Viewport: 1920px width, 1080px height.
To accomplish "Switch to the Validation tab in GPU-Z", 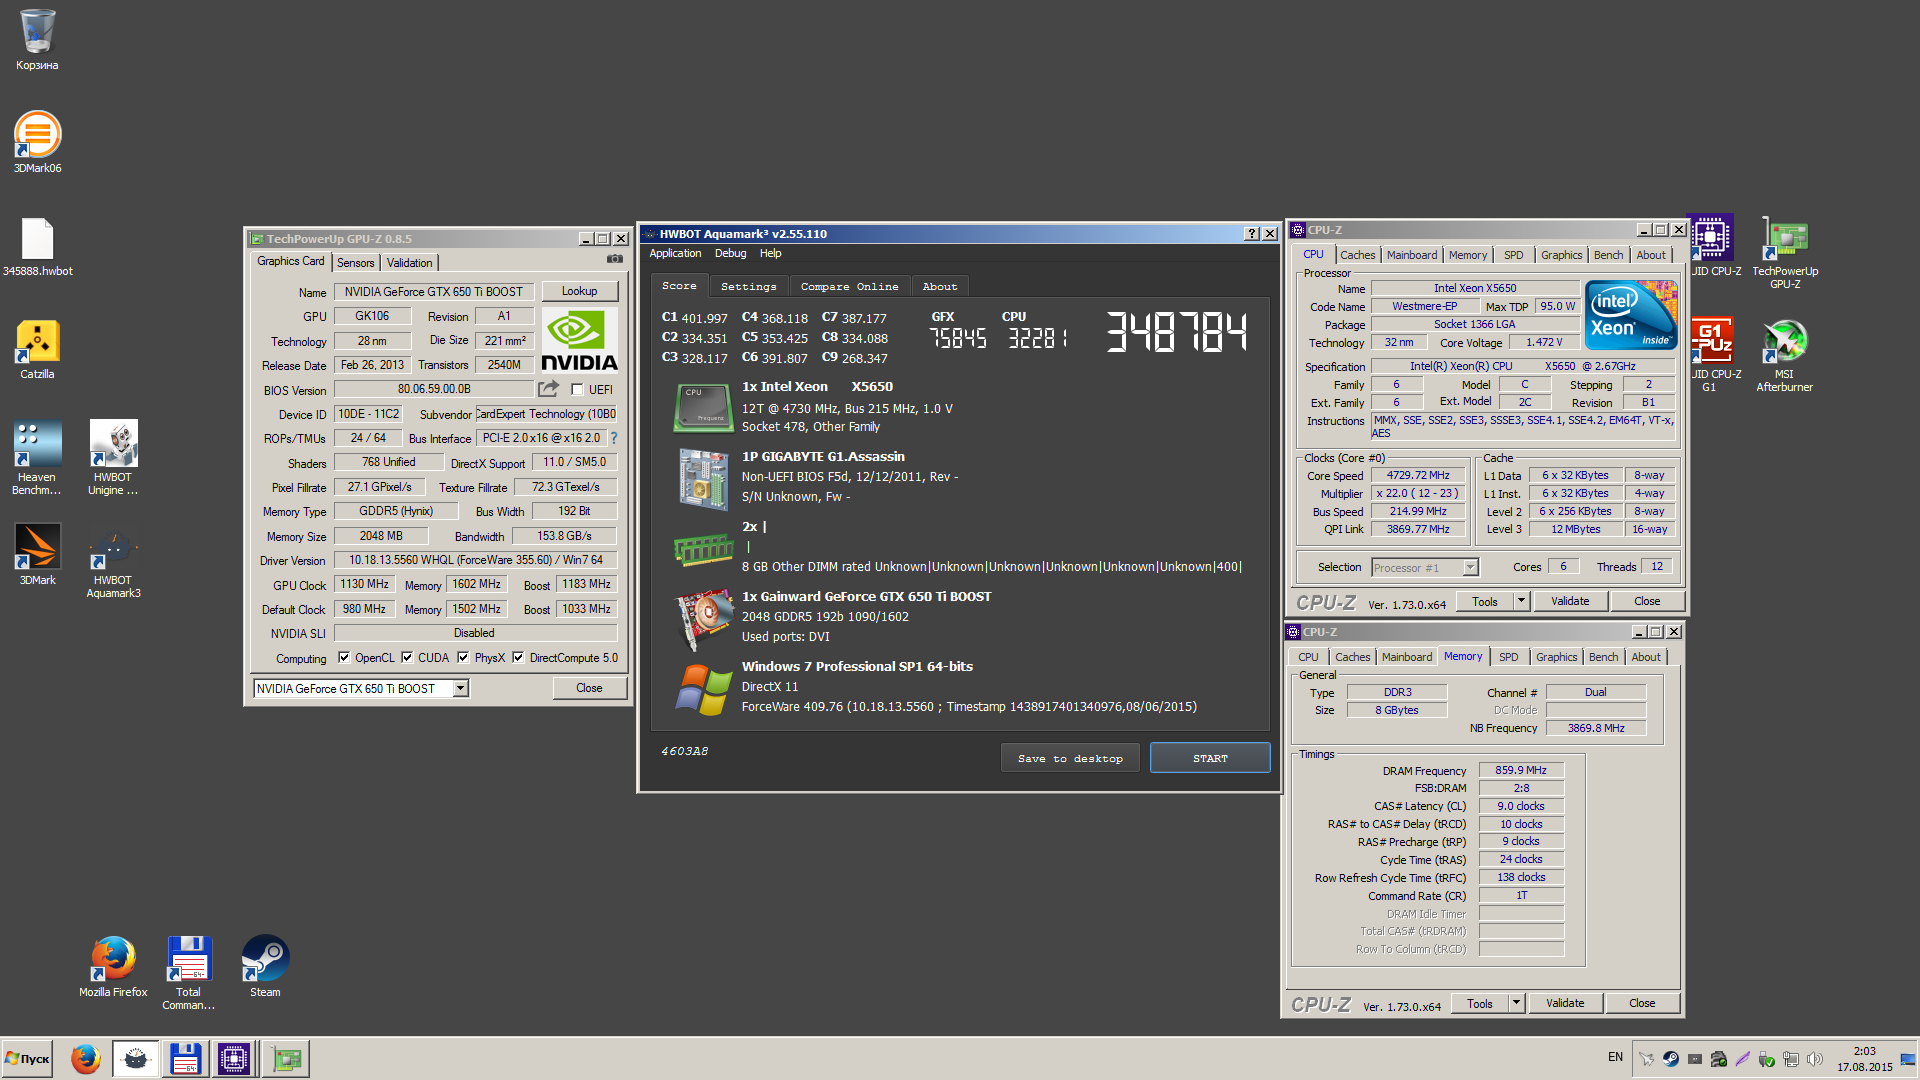I will (410, 262).
